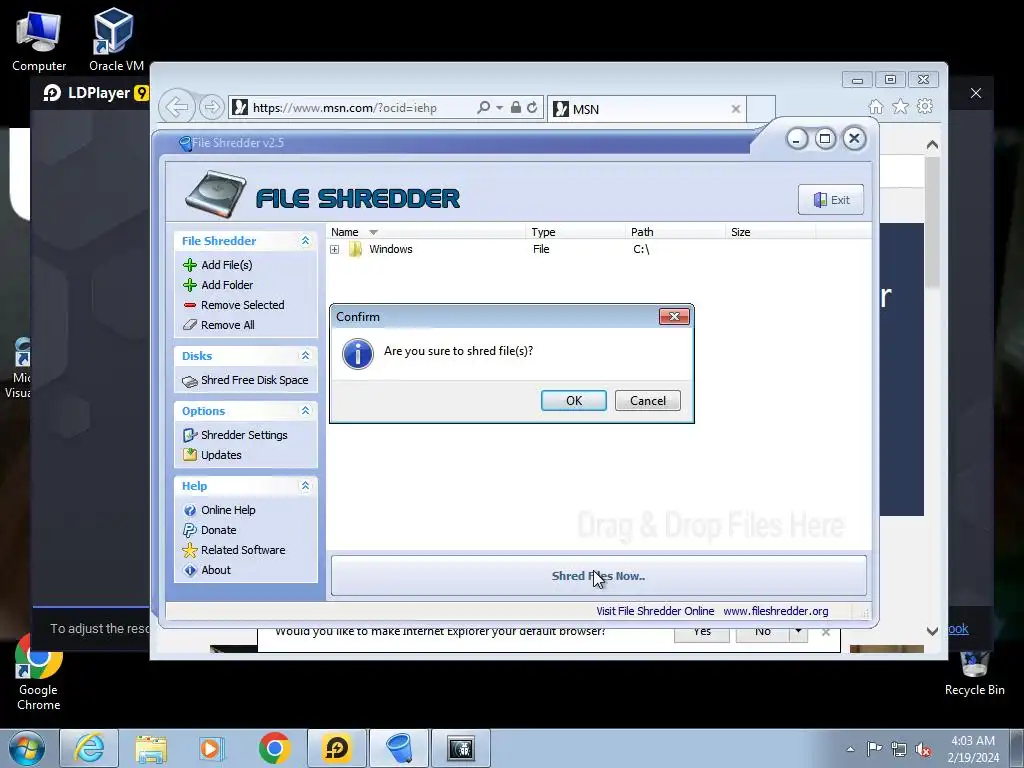Click Internet Explorer back arrow
The height and width of the screenshot is (768, 1024).
[177, 106]
